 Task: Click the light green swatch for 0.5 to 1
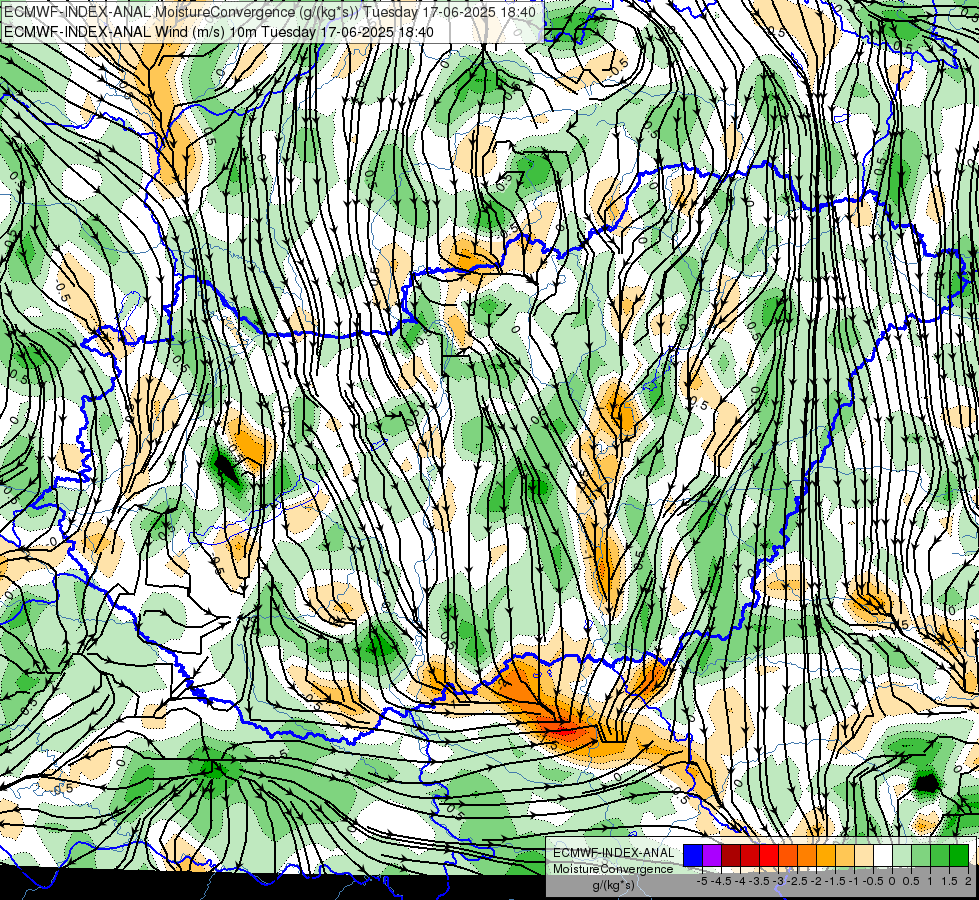coord(921,856)
